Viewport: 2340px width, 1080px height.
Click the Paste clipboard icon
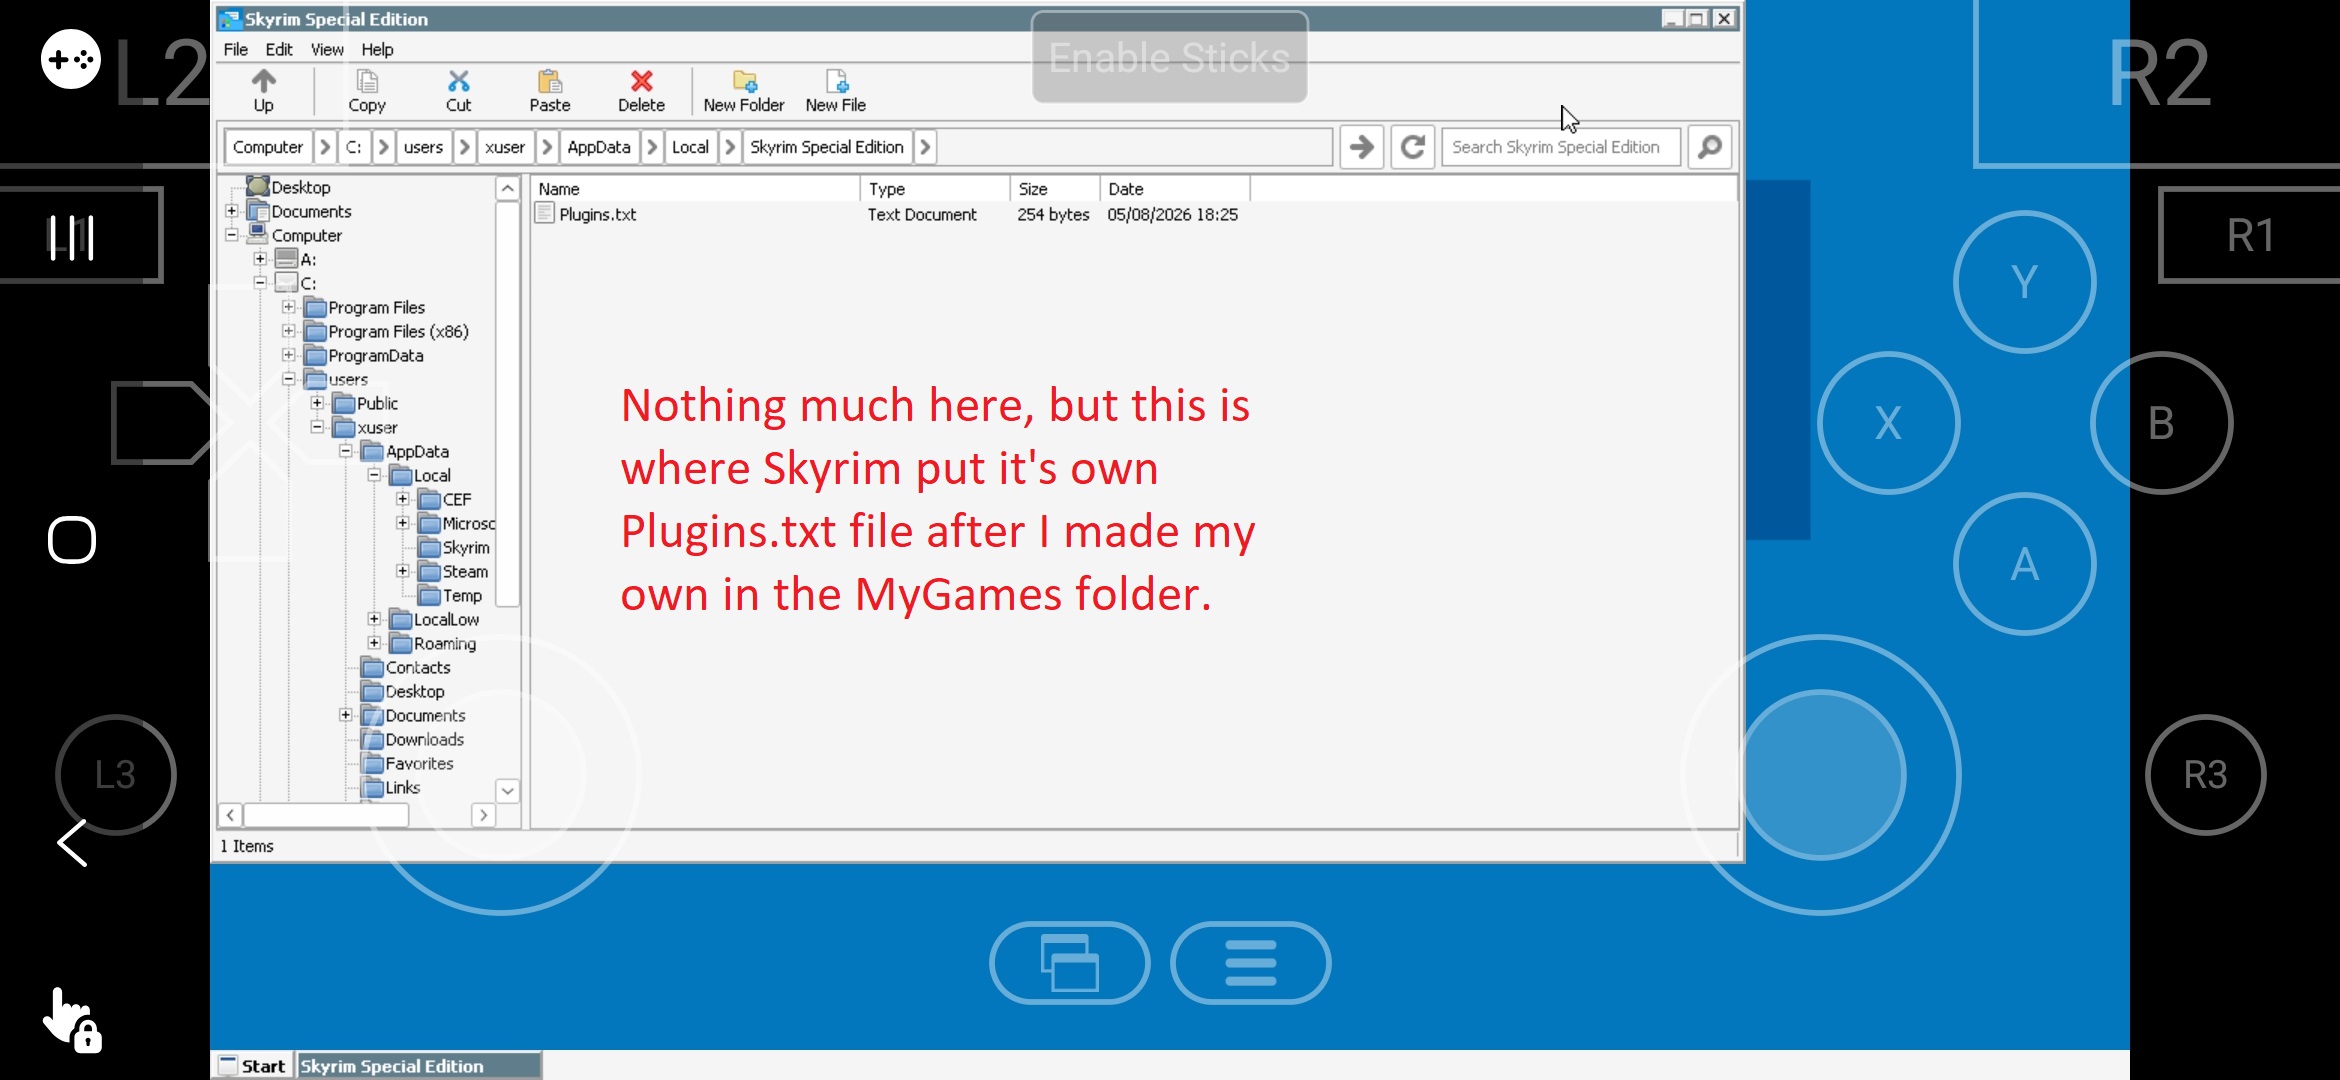(550, 81)
